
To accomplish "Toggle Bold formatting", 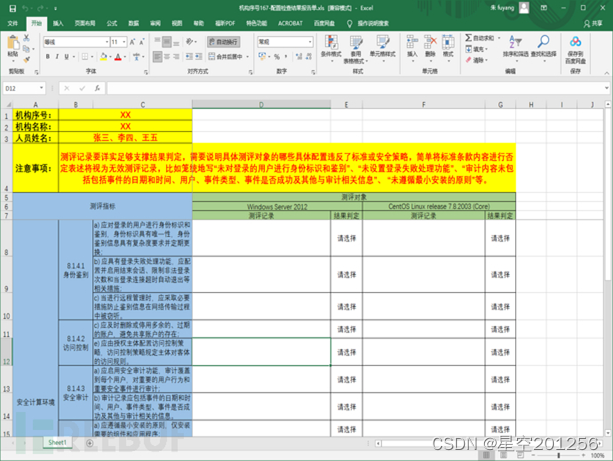I will (x=48, y=57).
